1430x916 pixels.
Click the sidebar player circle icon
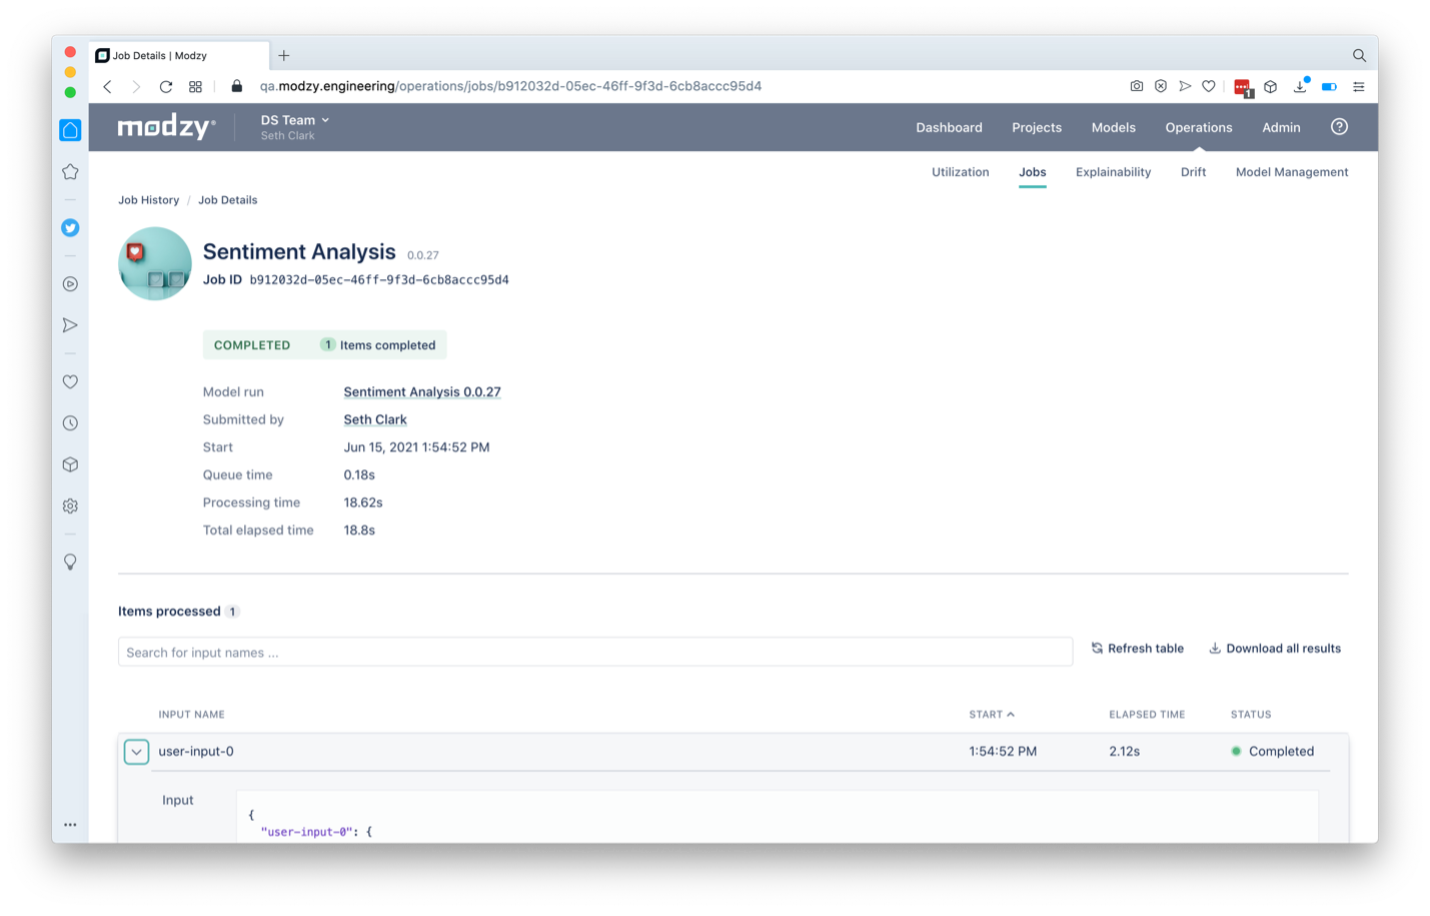pyautogui.click(x=70, y=284)
